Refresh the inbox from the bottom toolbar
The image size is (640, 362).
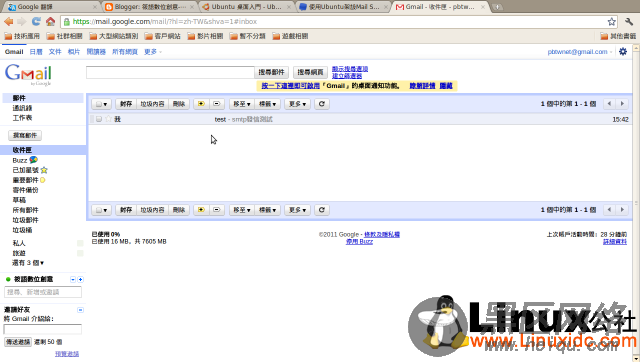tap(322, 210)
